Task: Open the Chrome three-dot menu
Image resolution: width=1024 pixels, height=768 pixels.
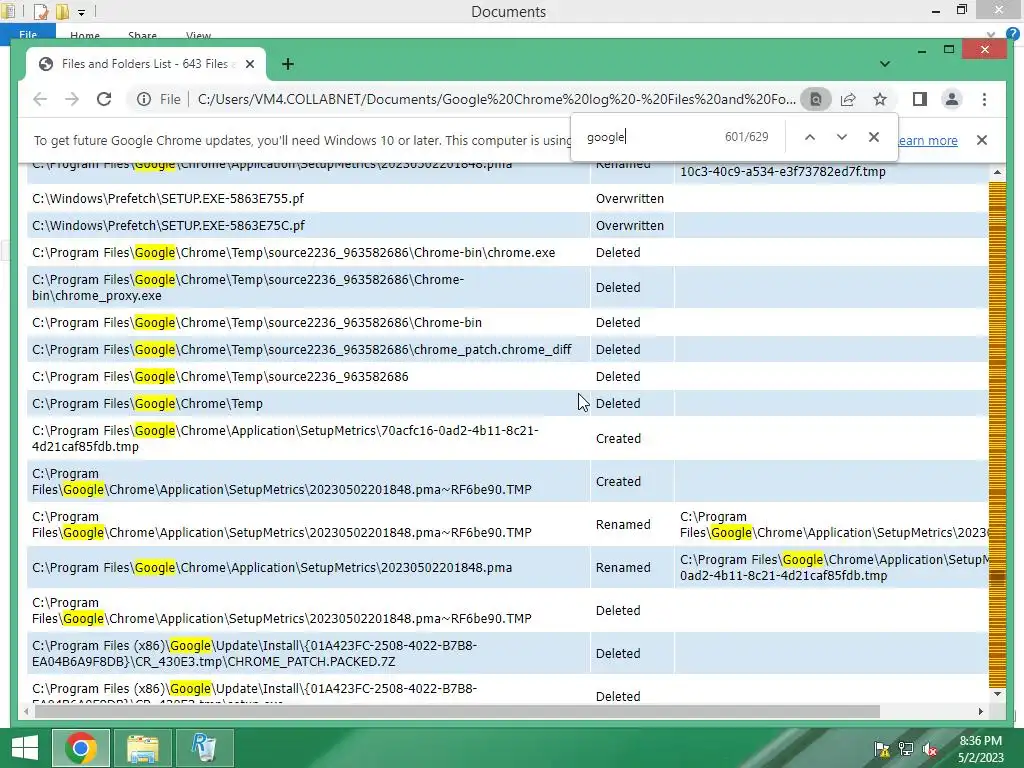Action: point(984,99)
